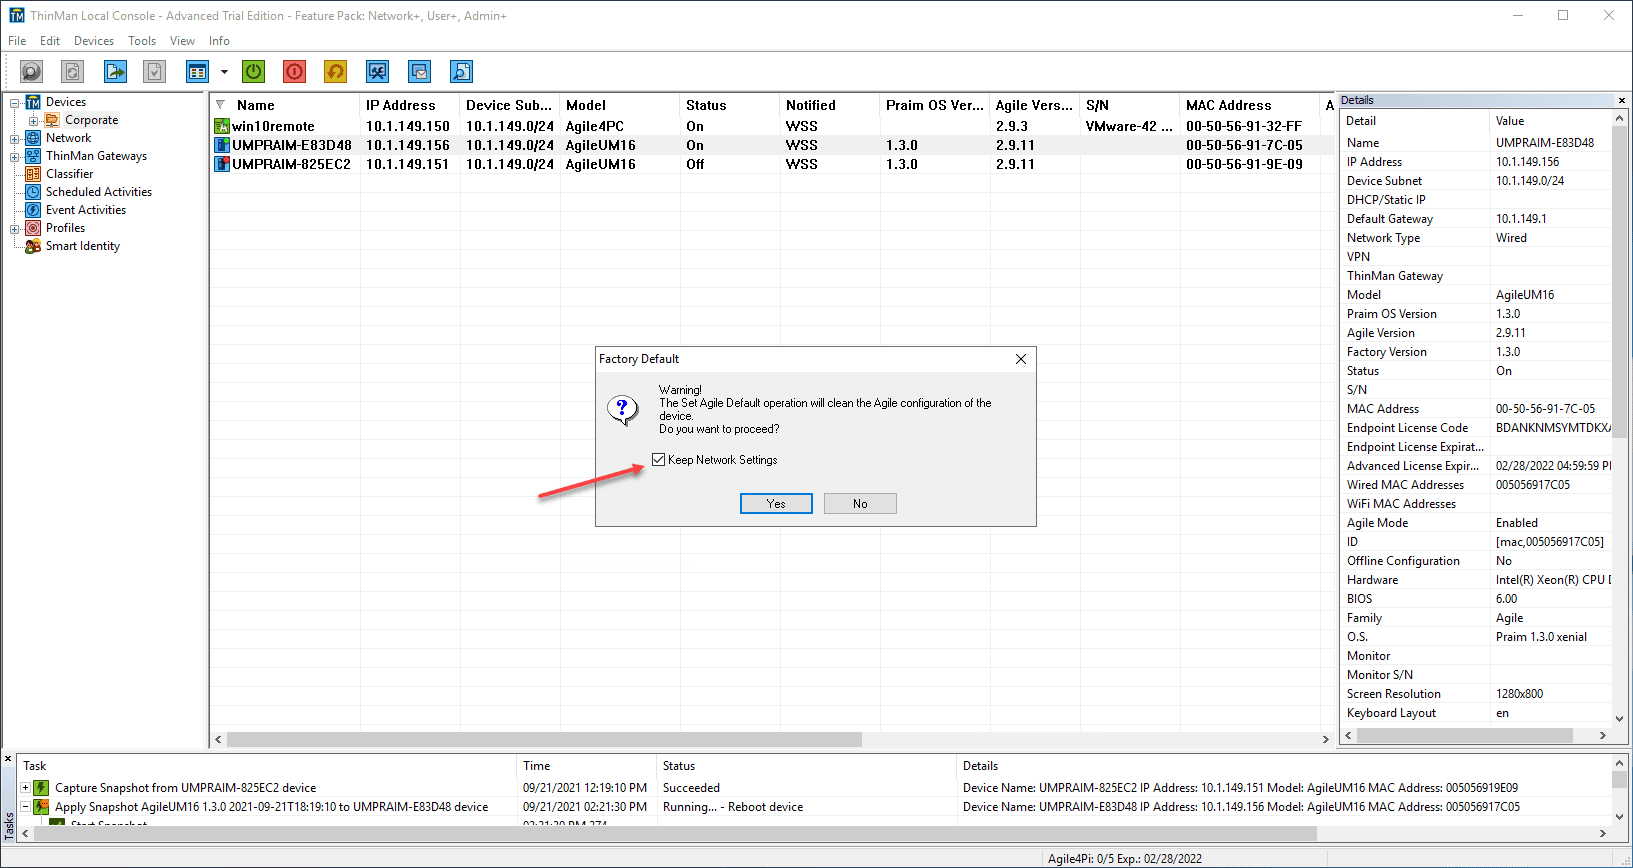The height and width of the screenshot is (868, 1633).
Task: Click the table layout view toolbar icon
Action: (x=197, y=71)
